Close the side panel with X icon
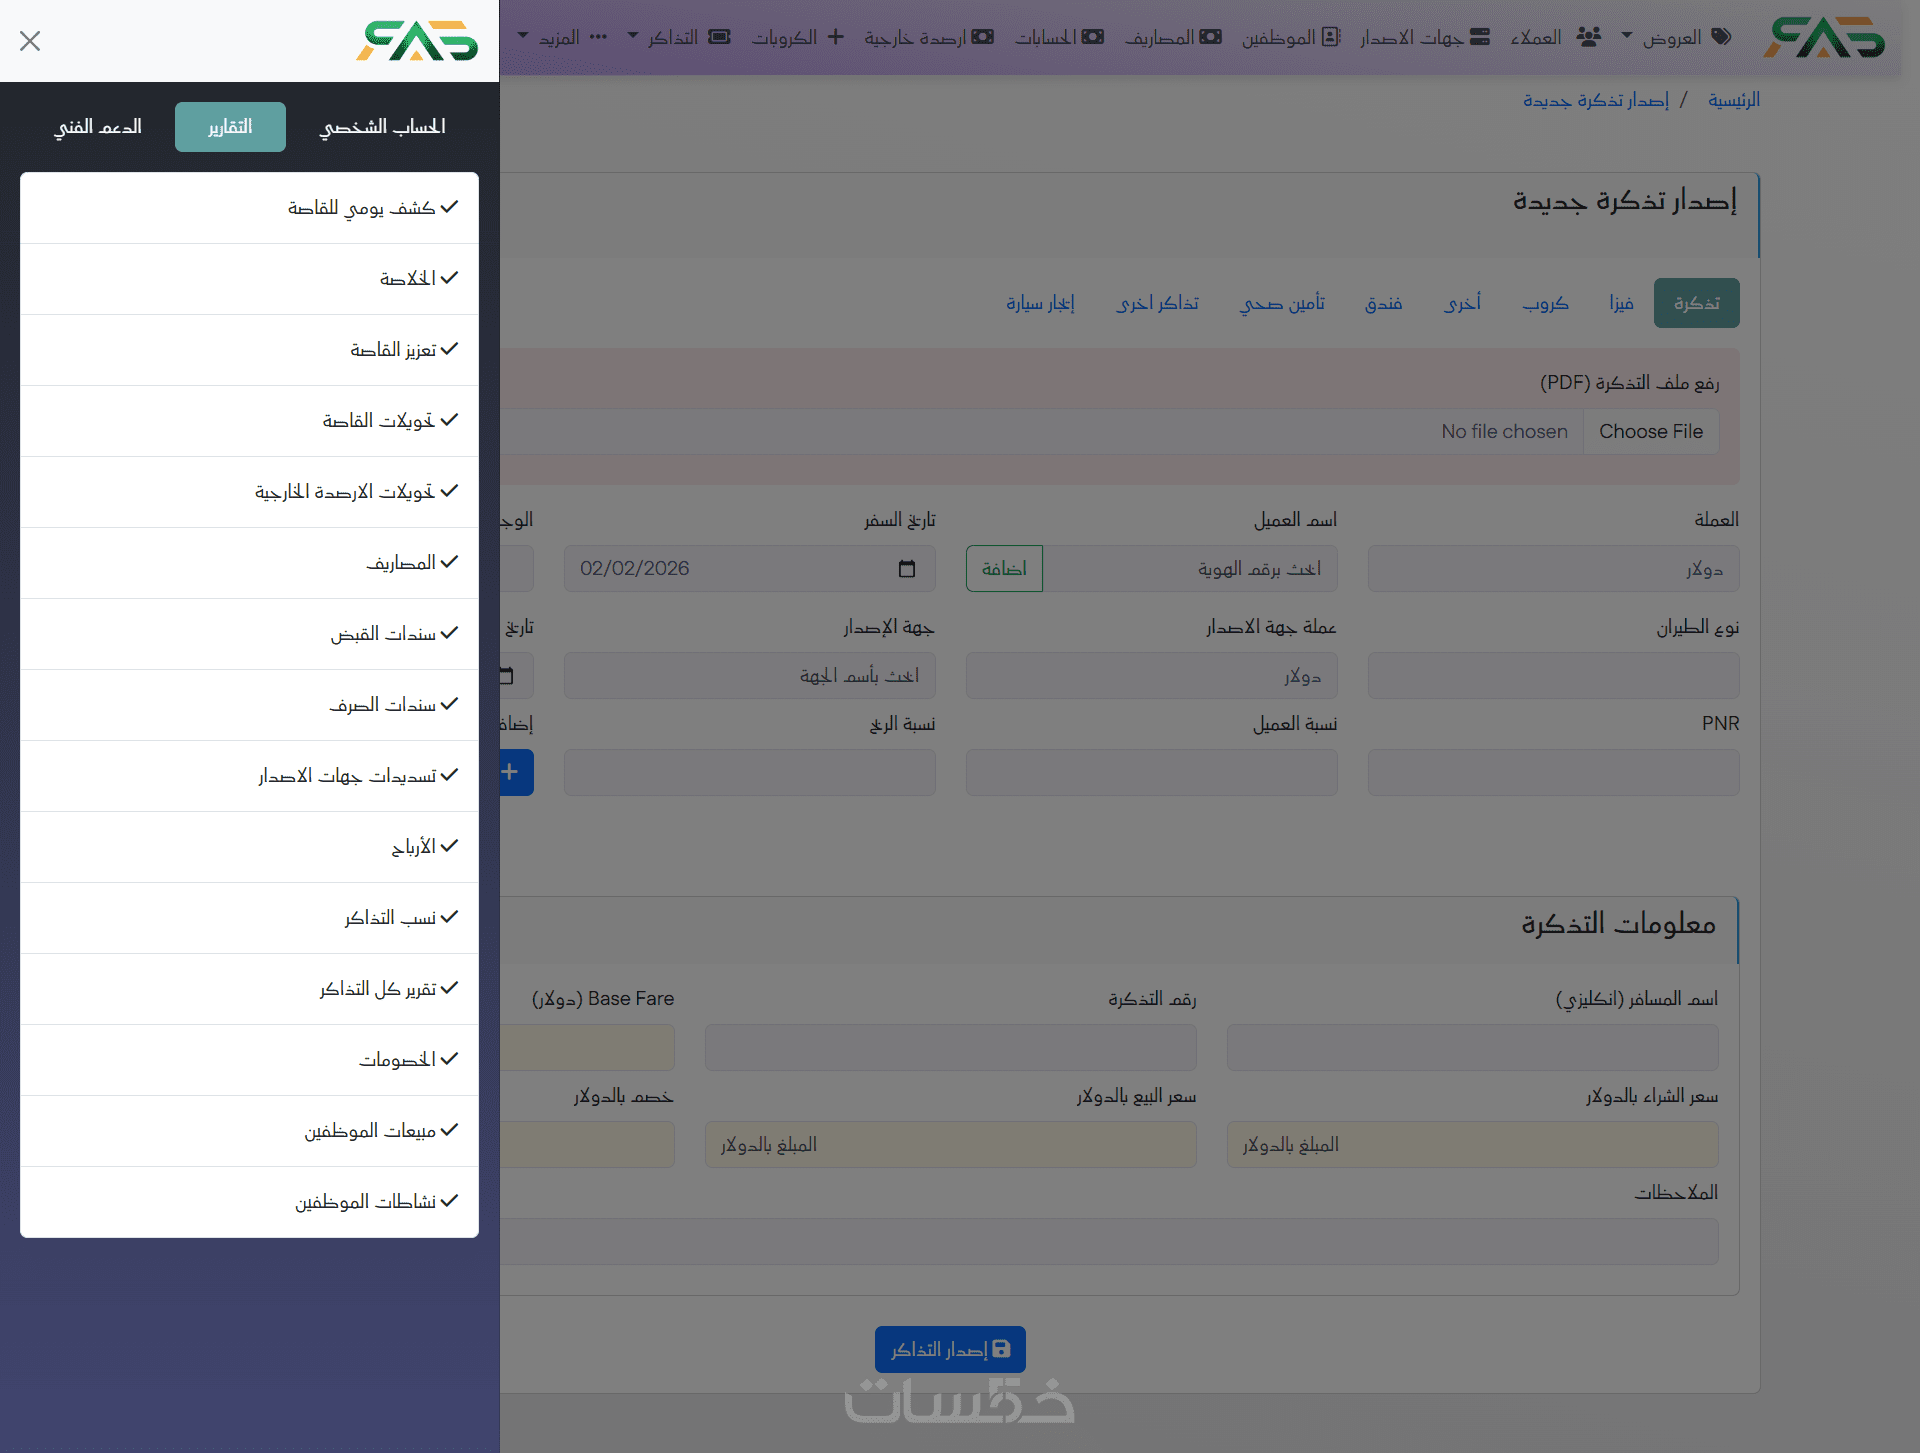The image size is (1920, 1453). pyautogui.click(x=30, y=41)
